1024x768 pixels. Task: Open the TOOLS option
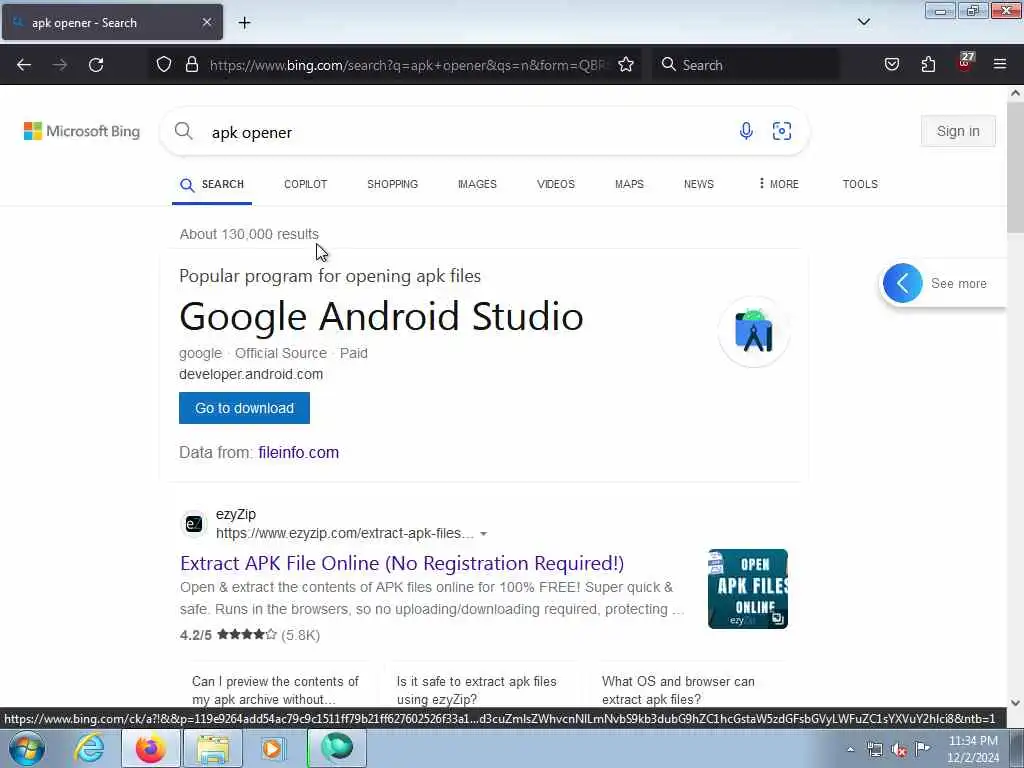point(860,184)
